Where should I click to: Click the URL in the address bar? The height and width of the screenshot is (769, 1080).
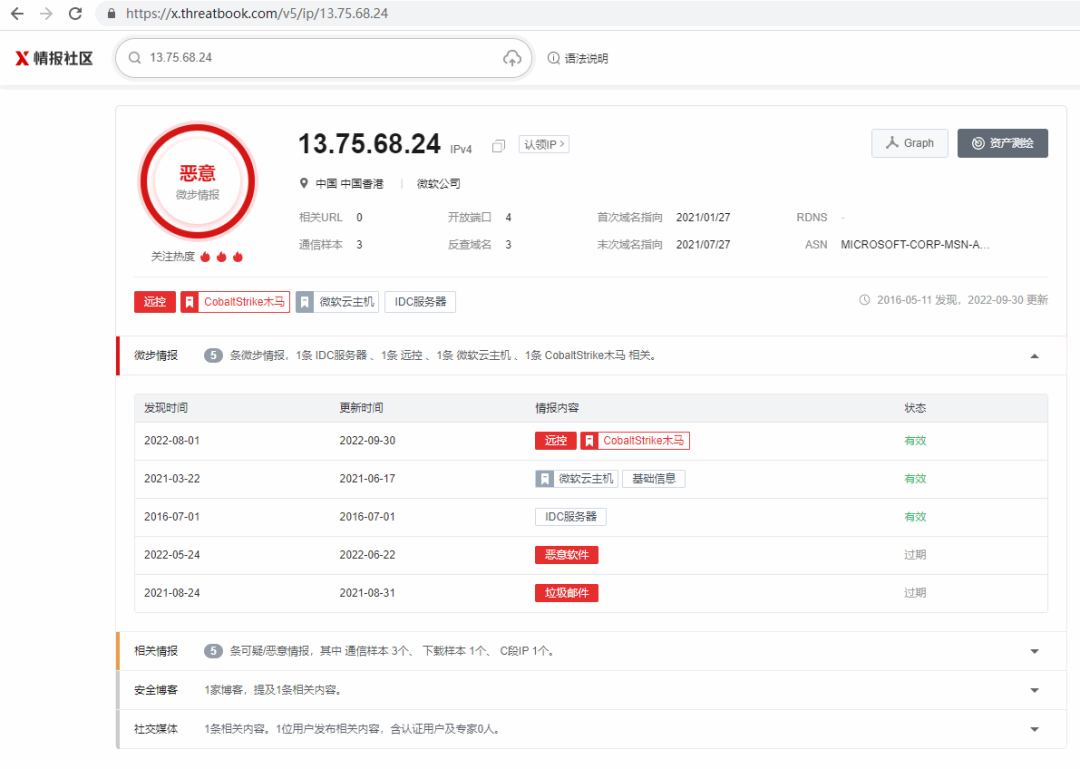pyautogui.click(x=257, y=13)
